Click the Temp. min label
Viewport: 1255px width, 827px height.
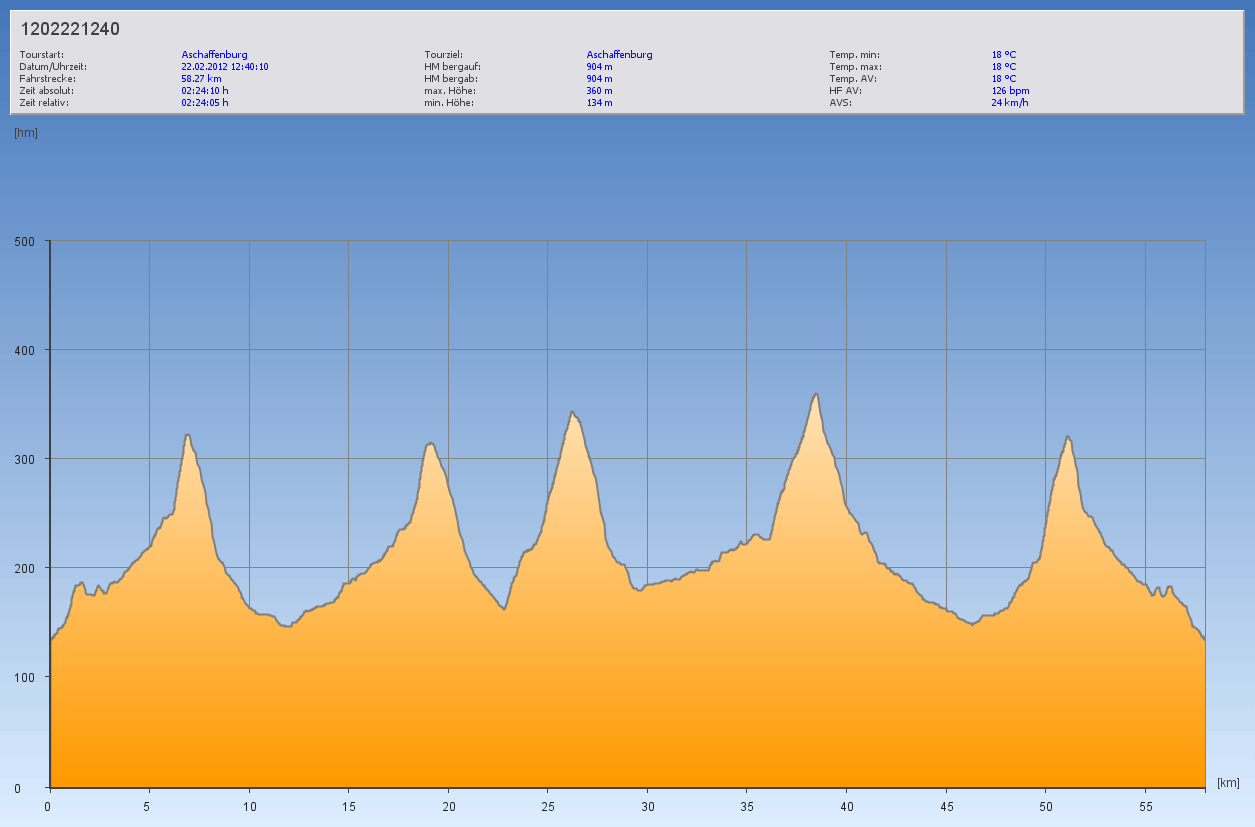click(x=854, y=55)
